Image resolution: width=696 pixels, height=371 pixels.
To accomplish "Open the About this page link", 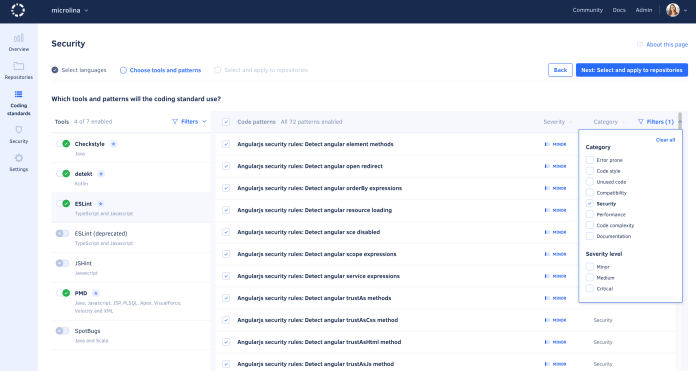I will pyautogui.click(x=667, y=44).
